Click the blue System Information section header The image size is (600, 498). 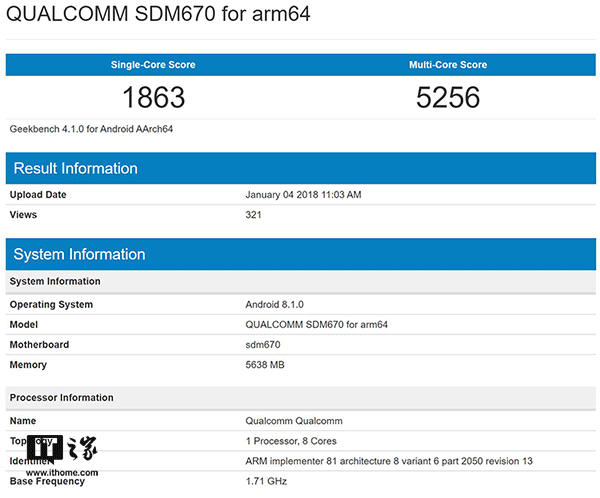79,254
